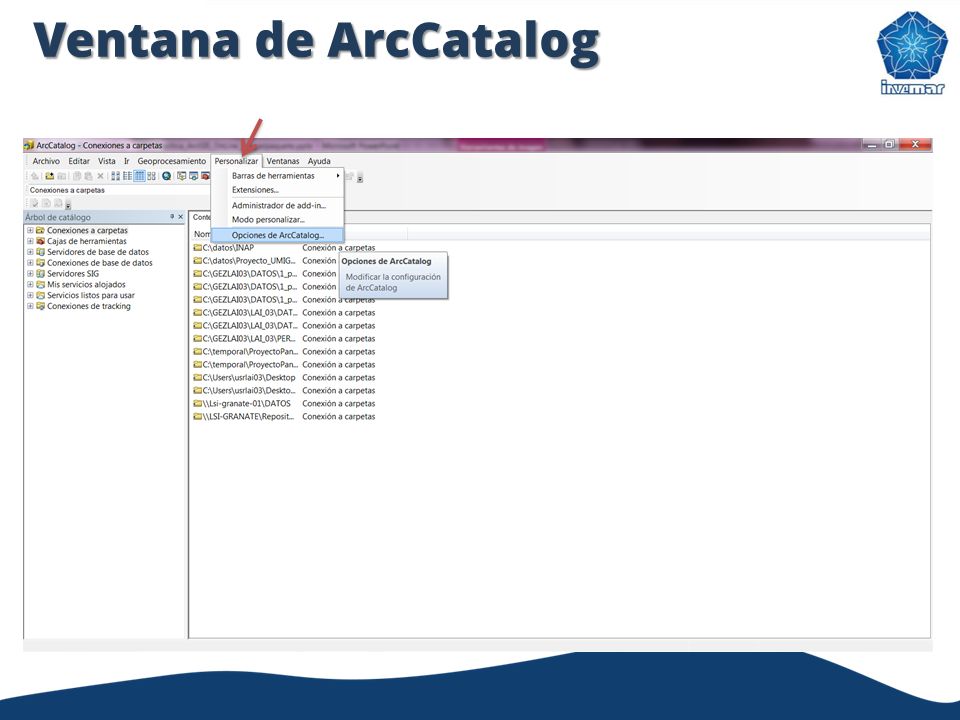This screenshot has height=720, width=960.
Task: Expand the Mis servicios alojados node
Action: [30, 285]
